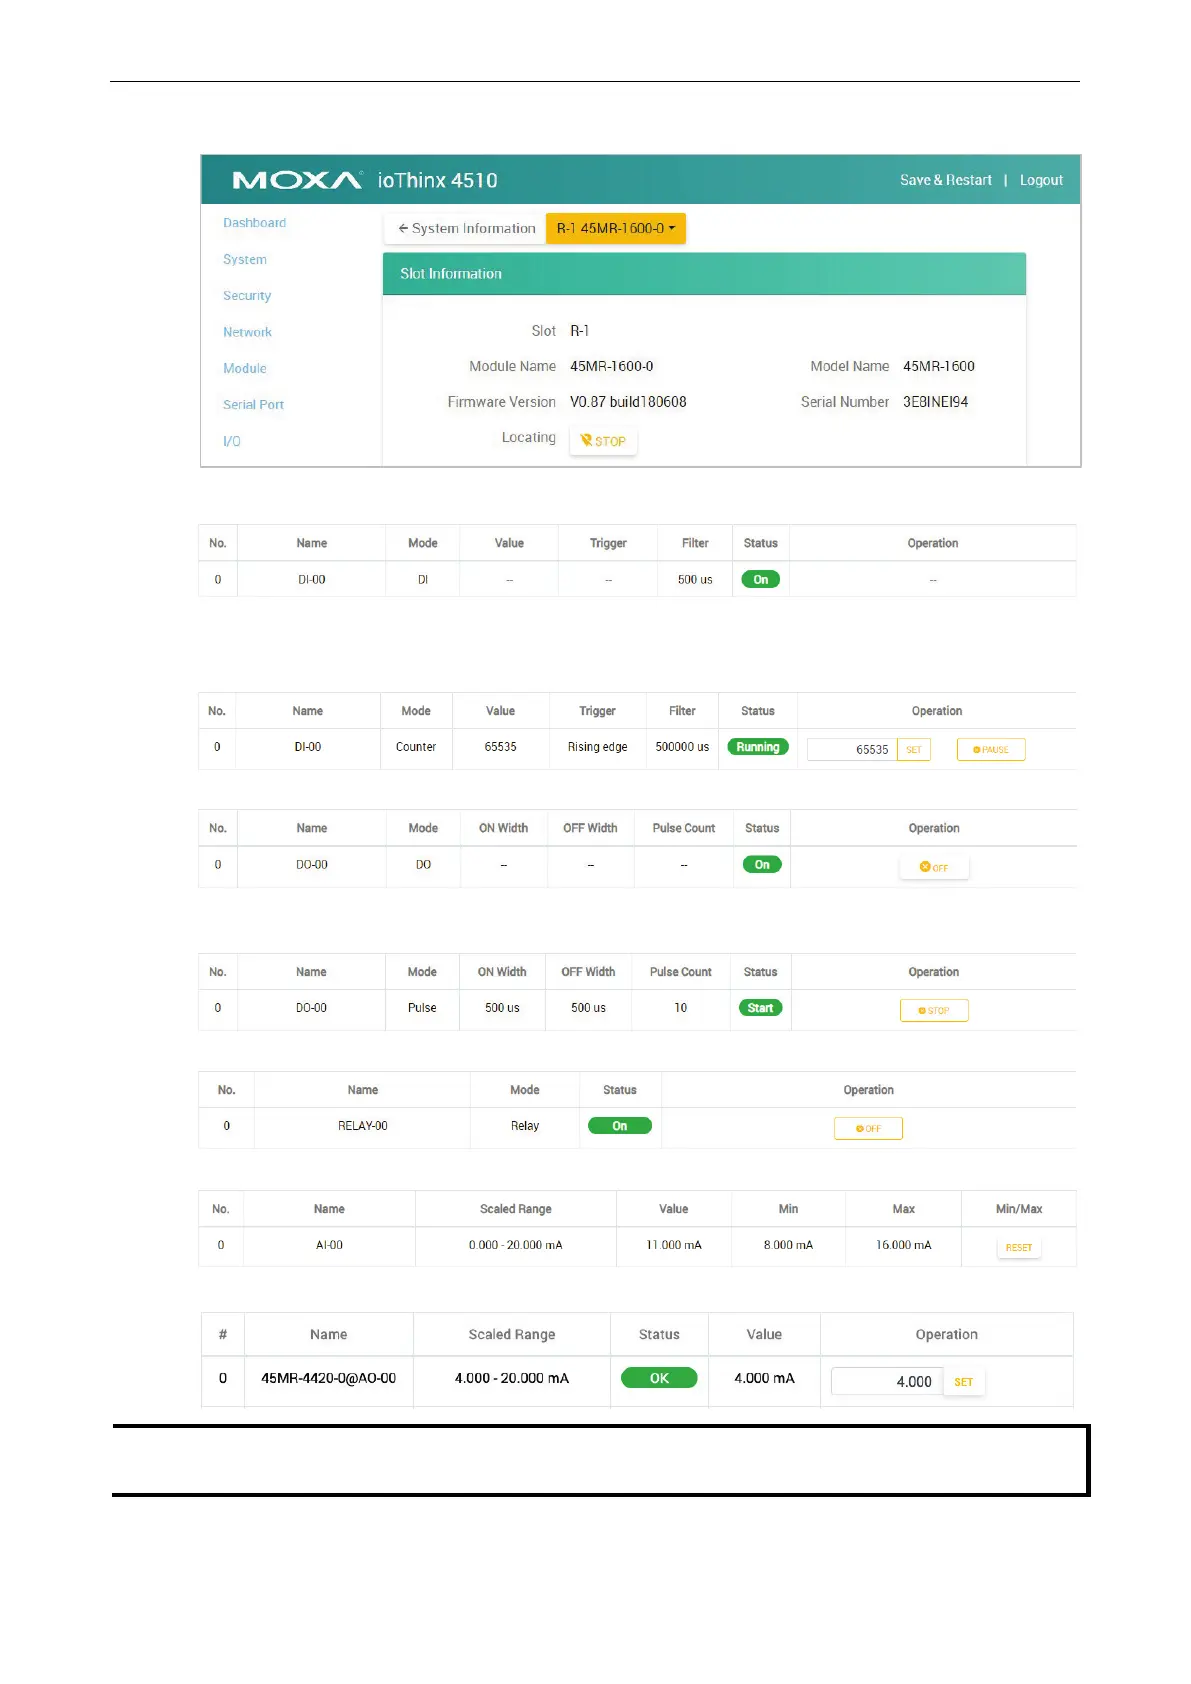Click STOP button for DO-00 pulse
The image size is (1191, 1684).
[x=934, y=1010]
